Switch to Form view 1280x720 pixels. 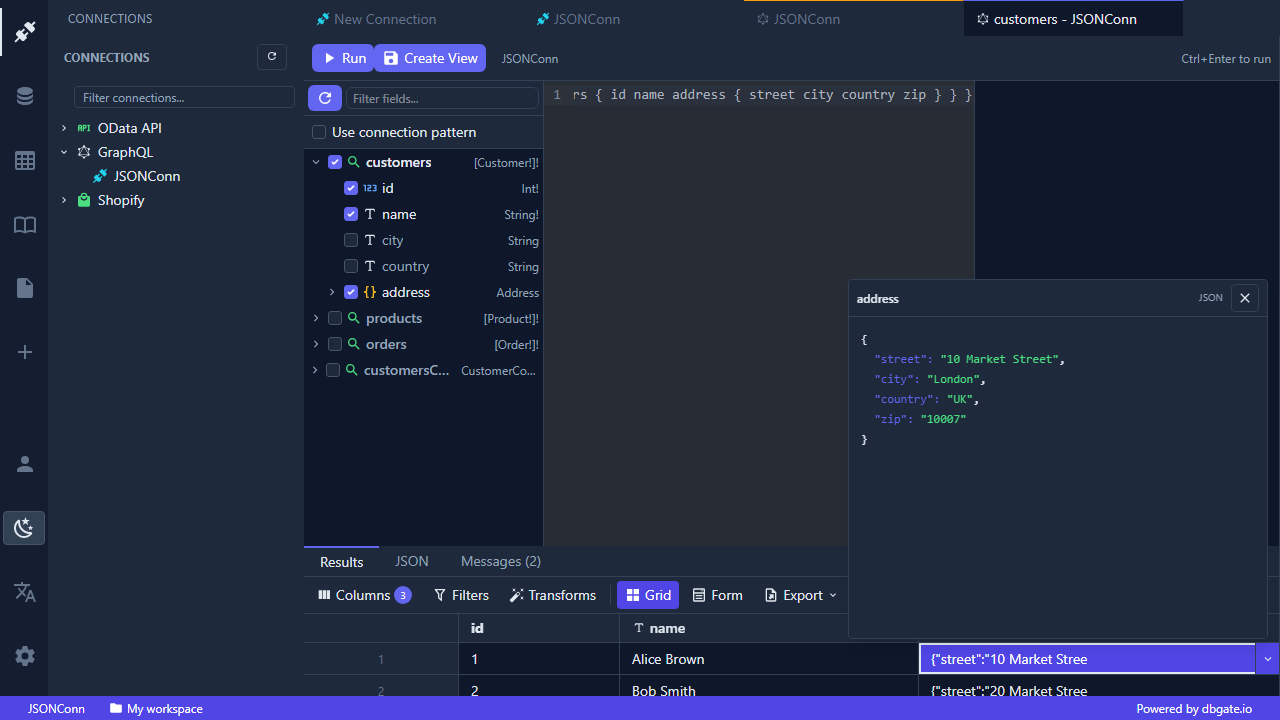pyautogui.click(x=717, y=595)
